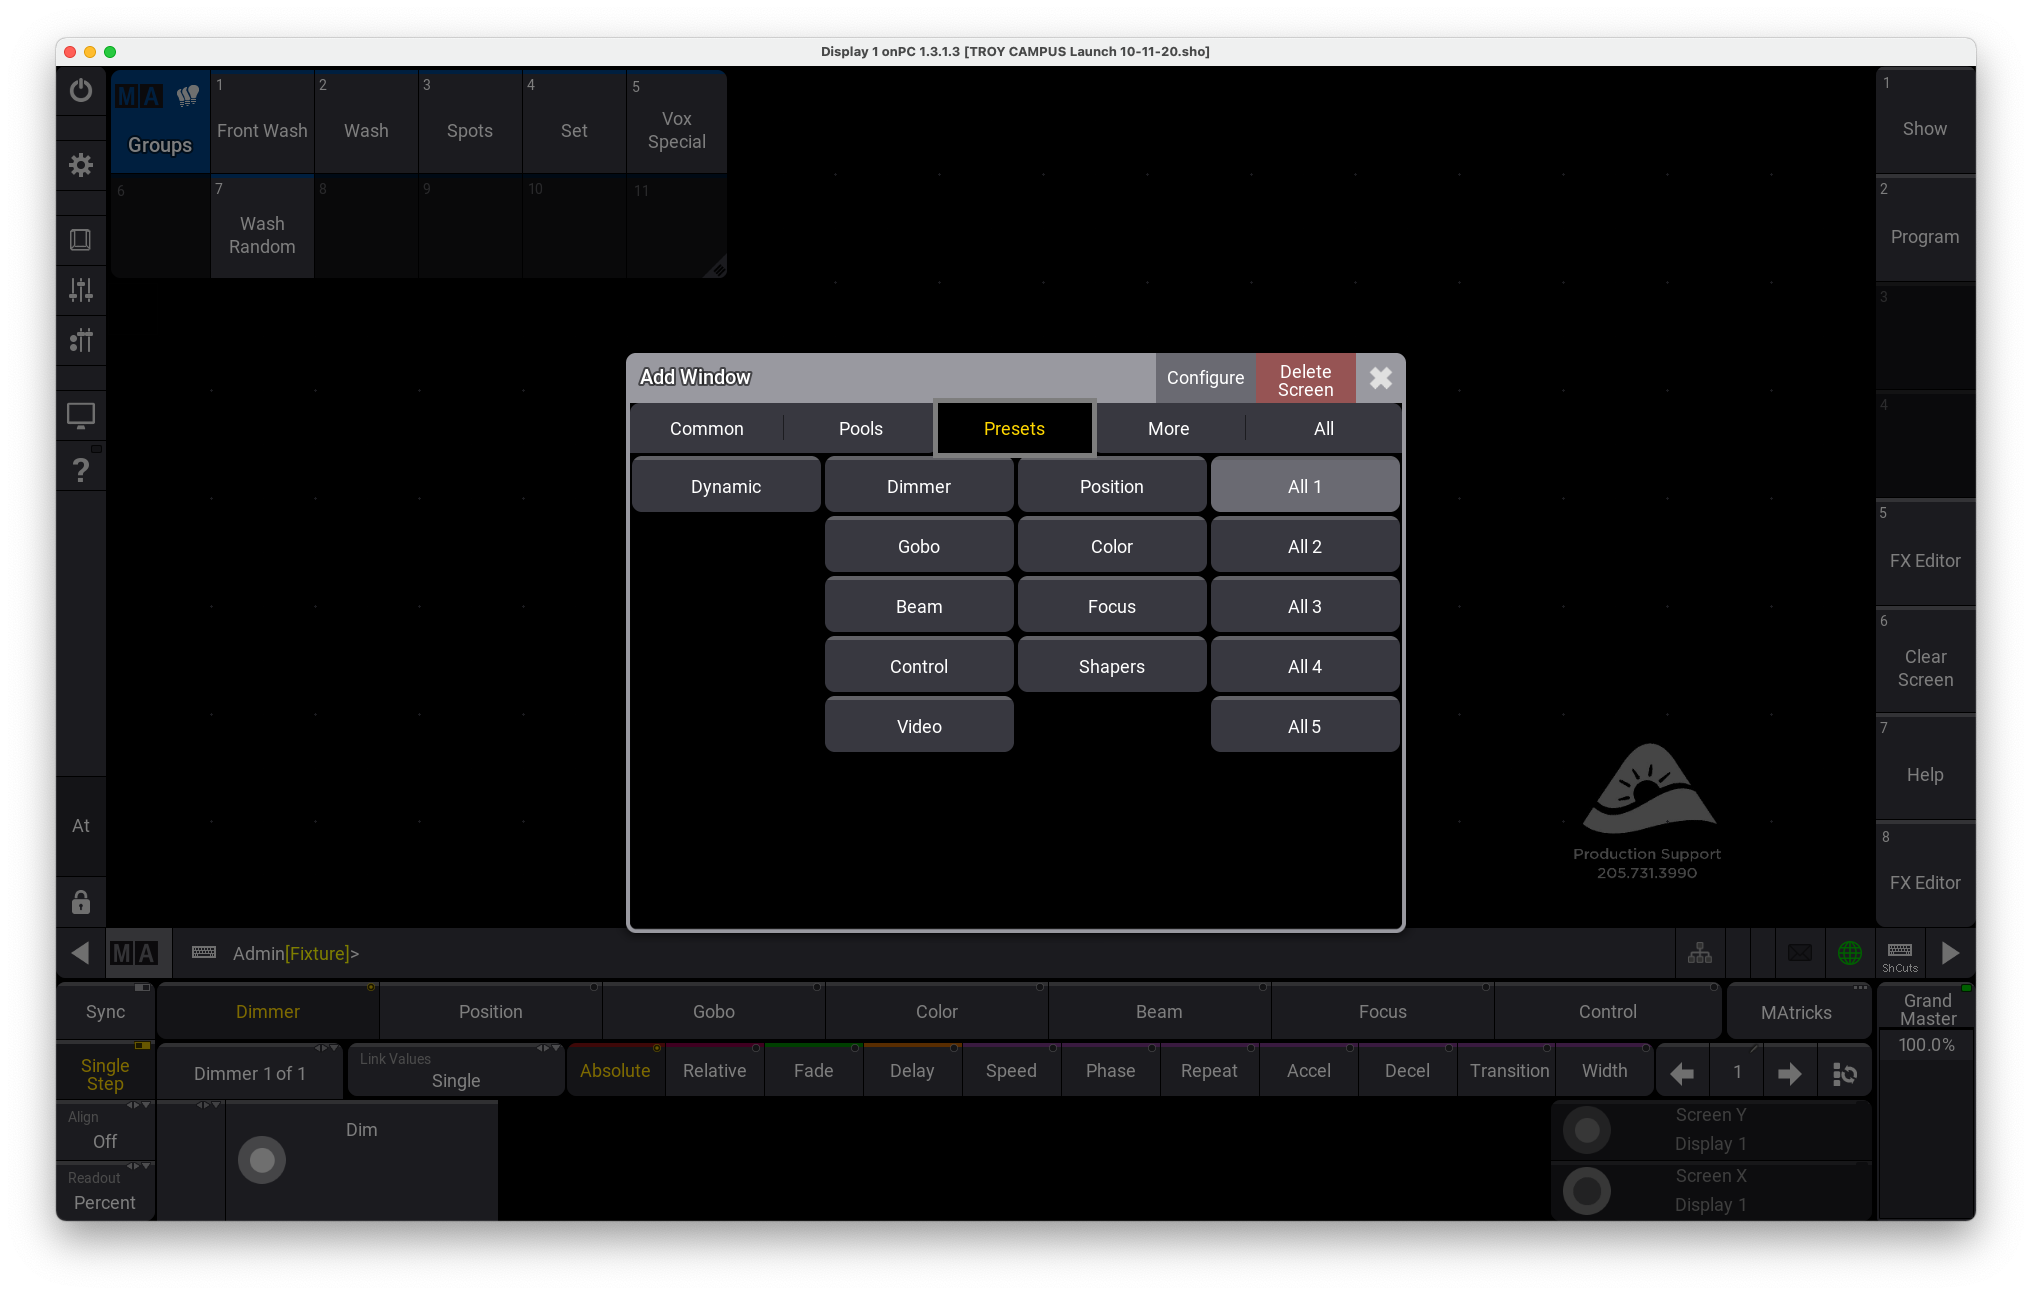The width and height of the screenshot is (2032, 1295).
Task: Toggle Single Step playback mode
Action: point(104,1071)
